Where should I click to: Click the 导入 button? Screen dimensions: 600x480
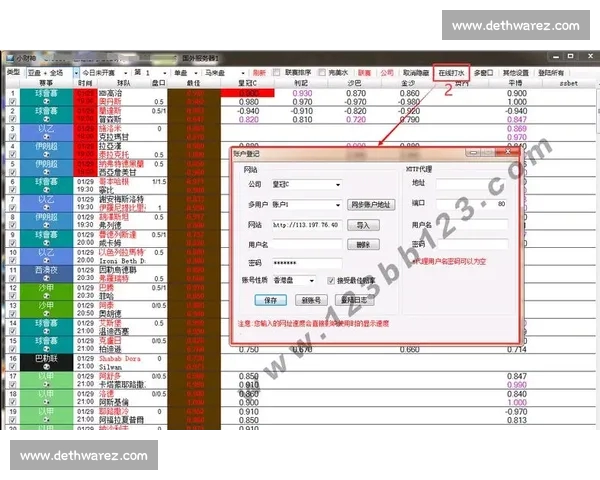click(x=363, y=225)
